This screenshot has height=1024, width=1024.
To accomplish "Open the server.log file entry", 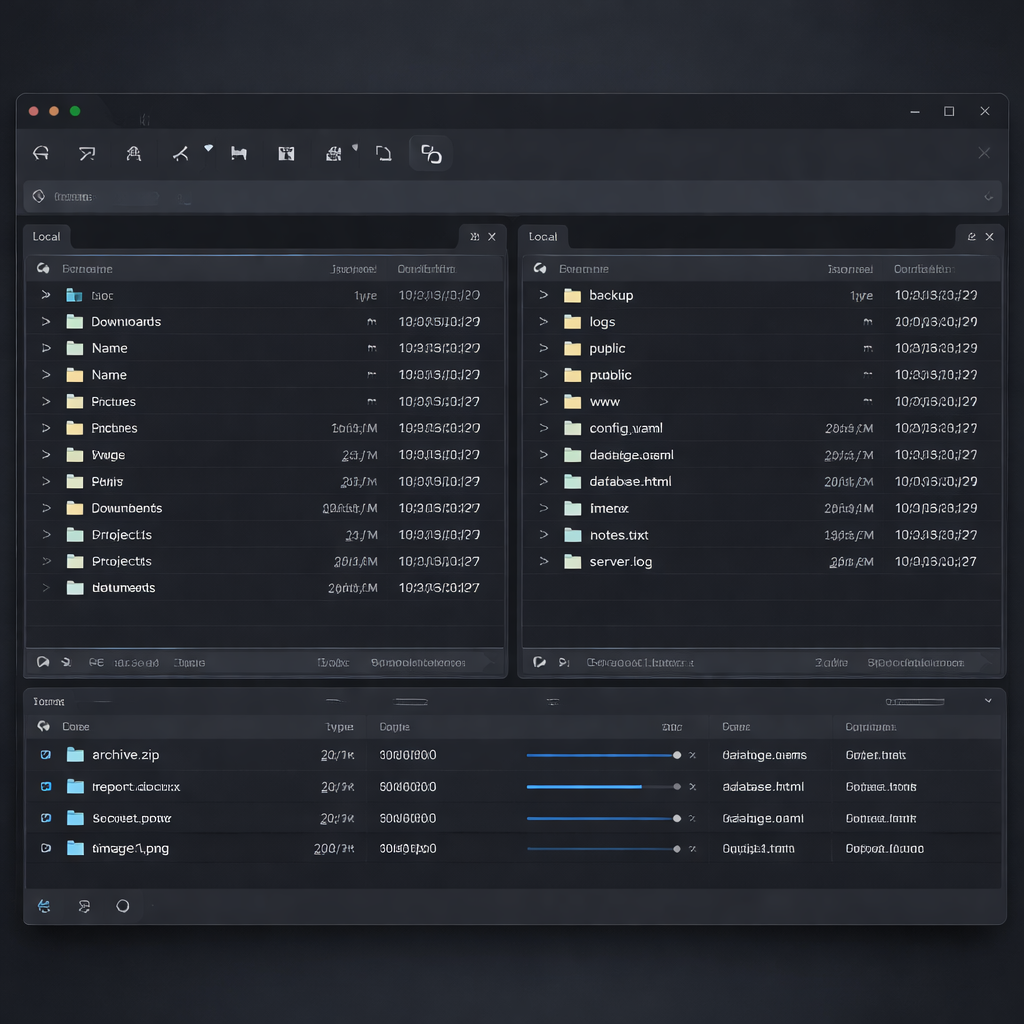I will click(x=620, y=562).
